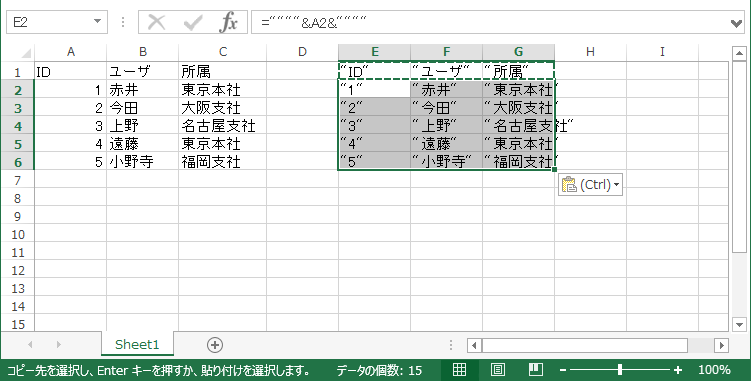The image size is (751, 381).
Task: Select column H header
Action: click(x=590, y=52)
